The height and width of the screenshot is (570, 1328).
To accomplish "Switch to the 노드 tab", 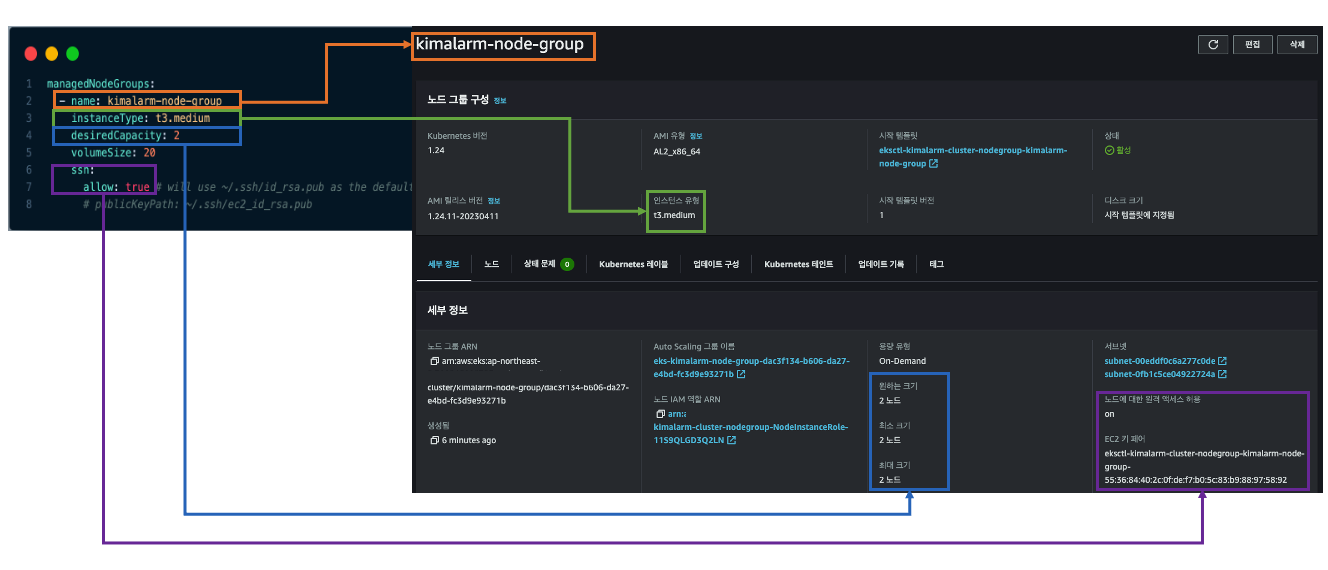I will pos(491,264).
